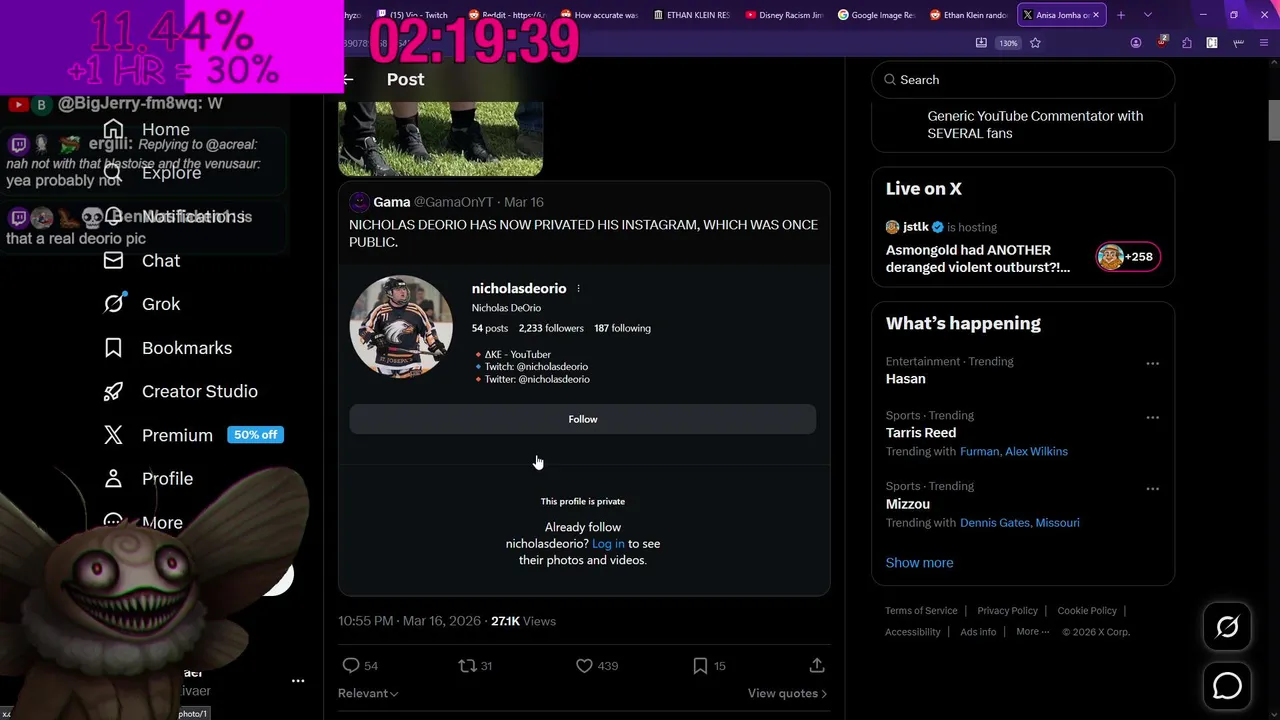Like the post with 439 likes

[x=584, y=665]
